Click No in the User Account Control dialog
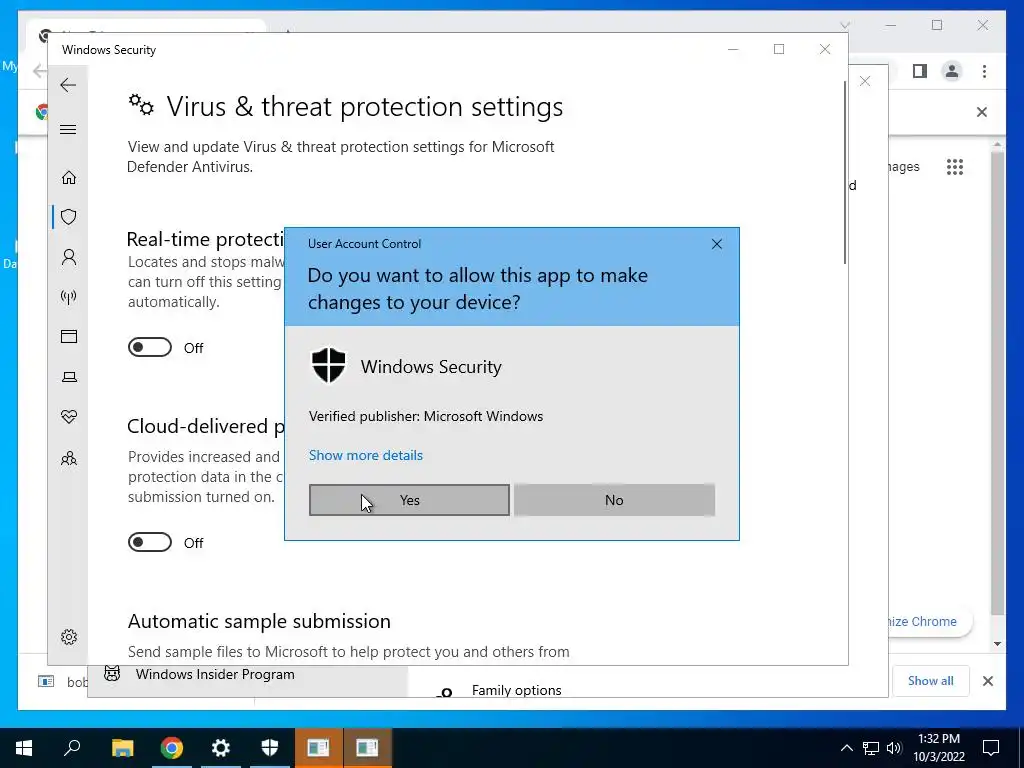 [x=614, y=500]
